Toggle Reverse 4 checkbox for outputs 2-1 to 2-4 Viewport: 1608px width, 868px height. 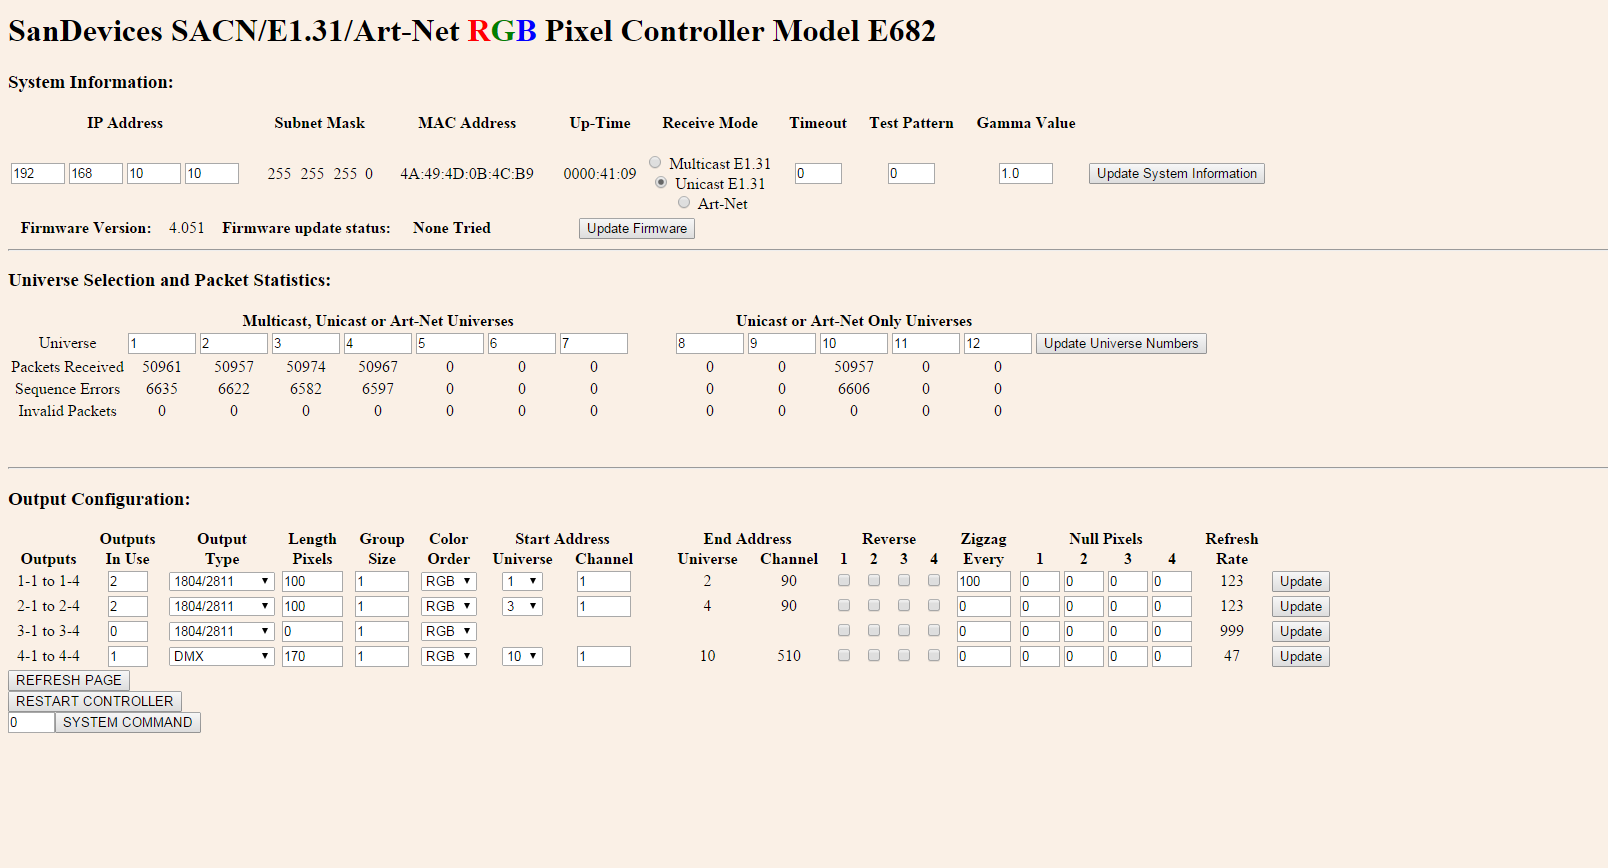934,605
